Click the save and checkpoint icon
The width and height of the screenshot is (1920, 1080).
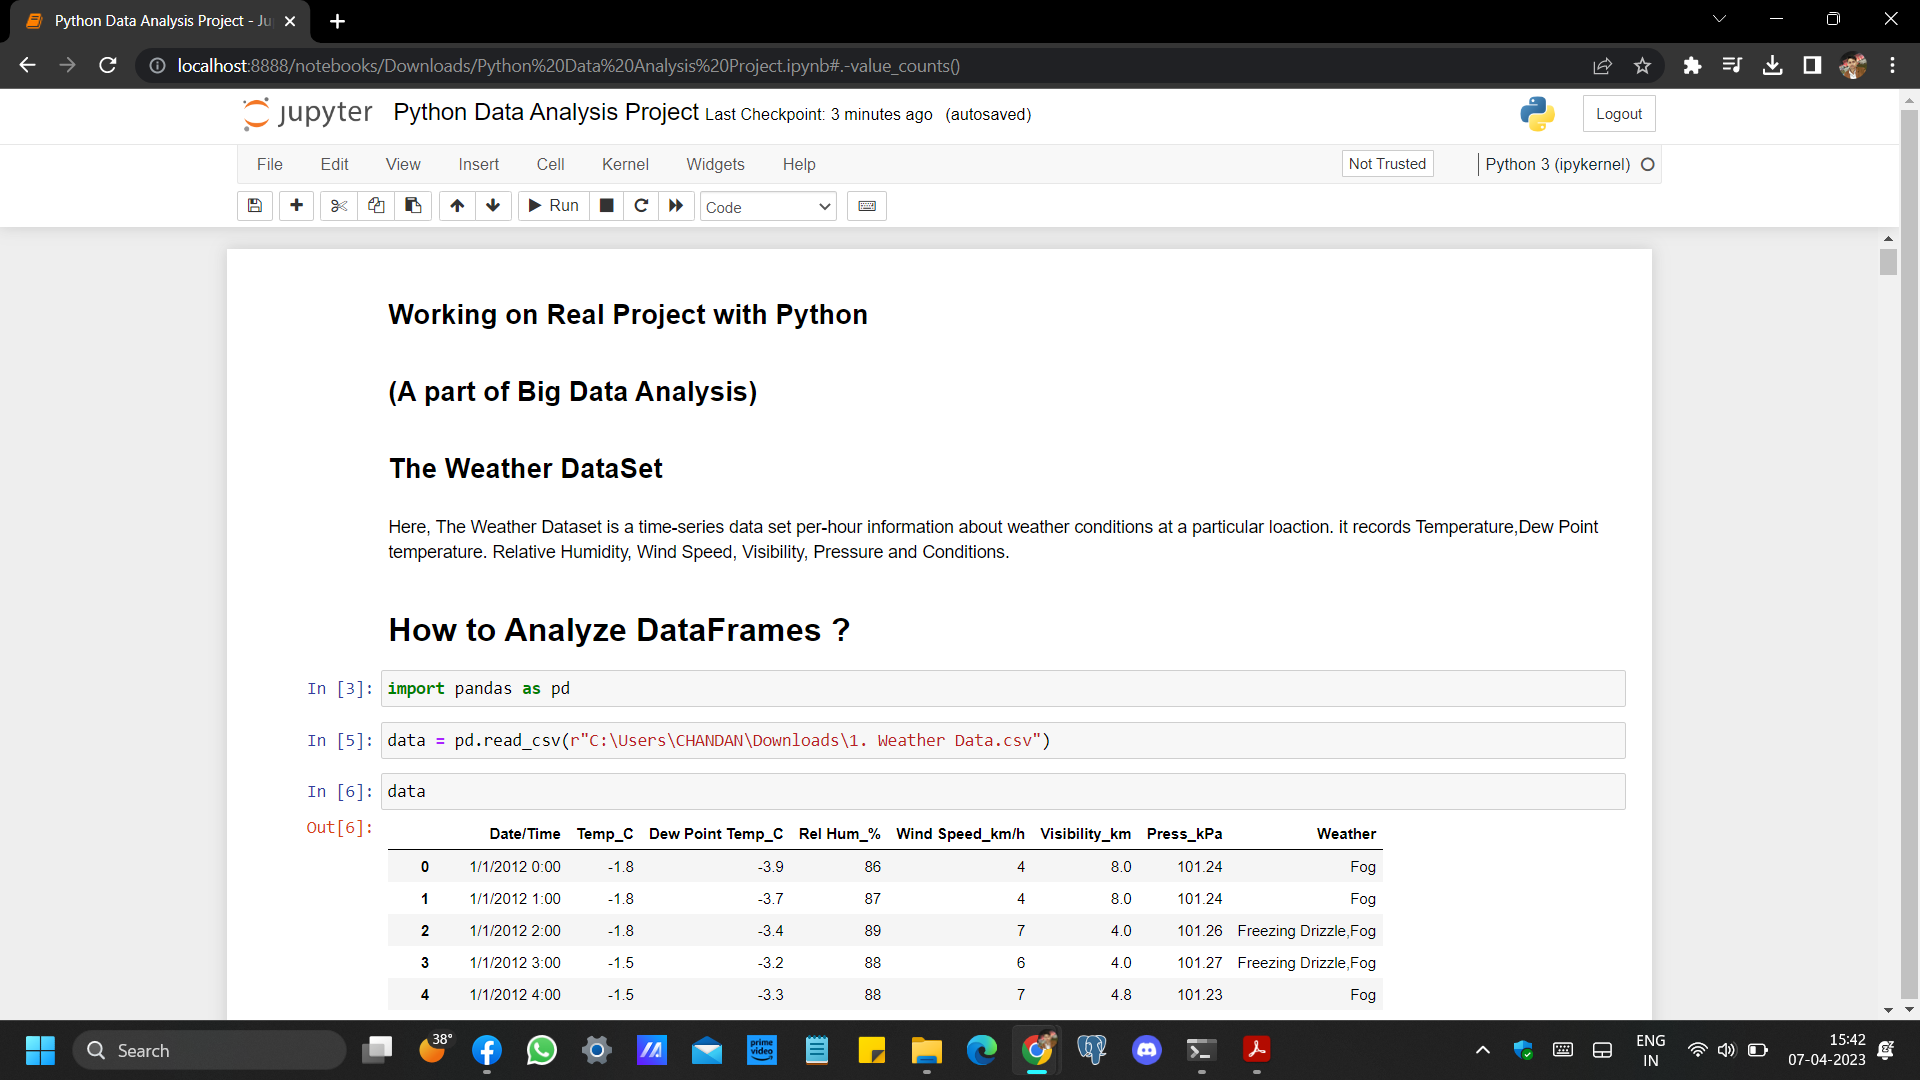[x=255, y=206]
